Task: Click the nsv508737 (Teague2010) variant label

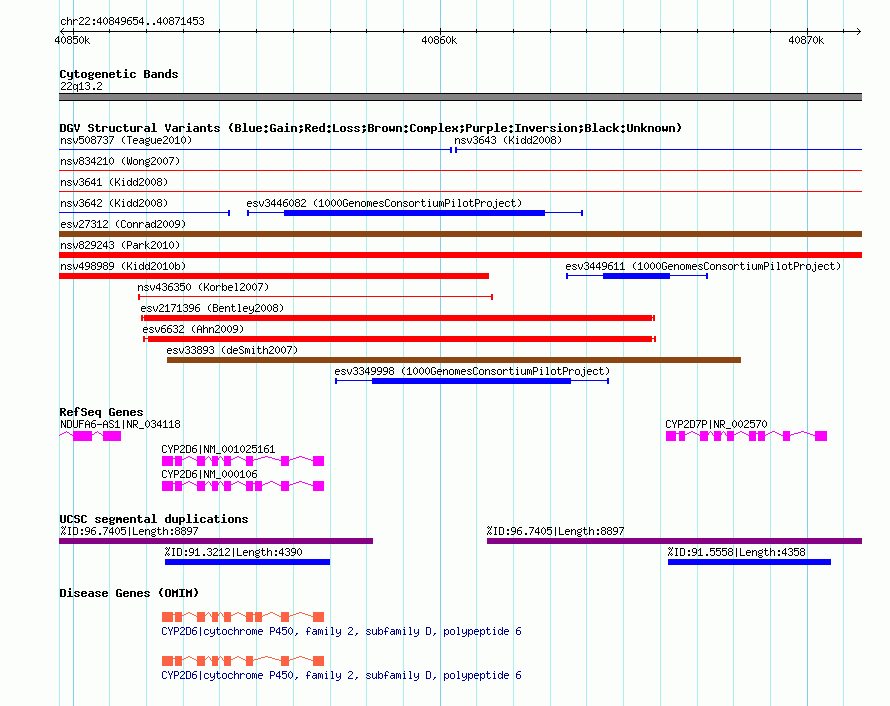Action: (x=126, y=140)
